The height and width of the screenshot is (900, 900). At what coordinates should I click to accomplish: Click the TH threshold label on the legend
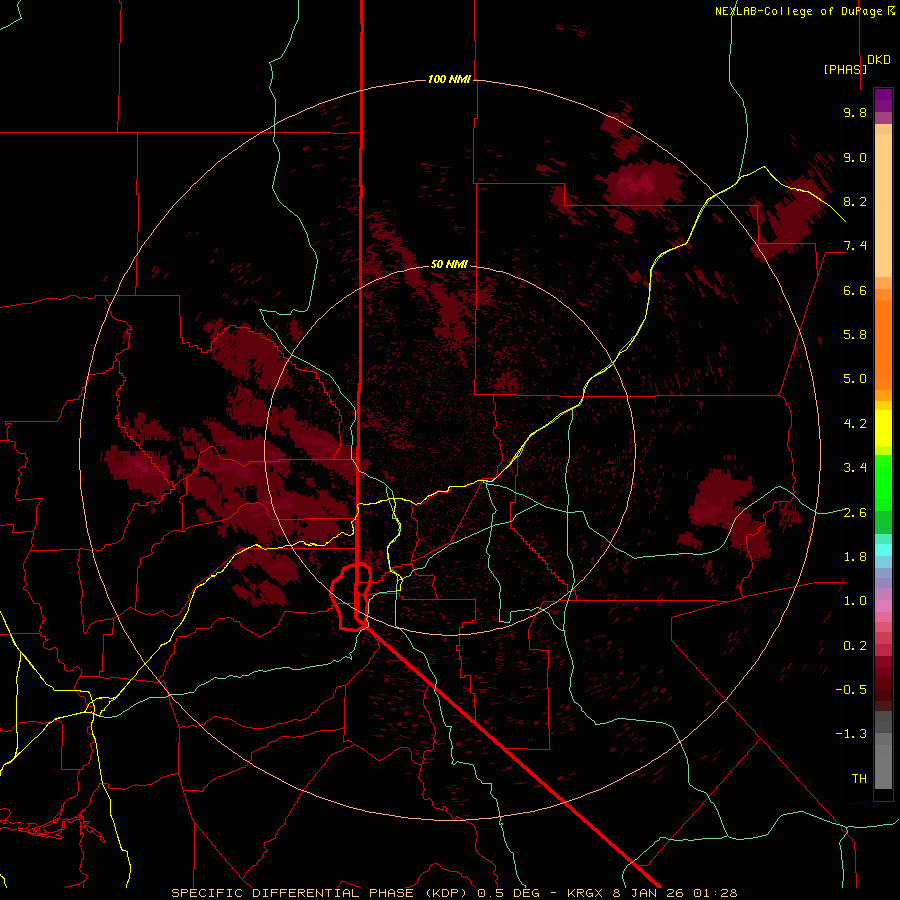click(859, 779)
